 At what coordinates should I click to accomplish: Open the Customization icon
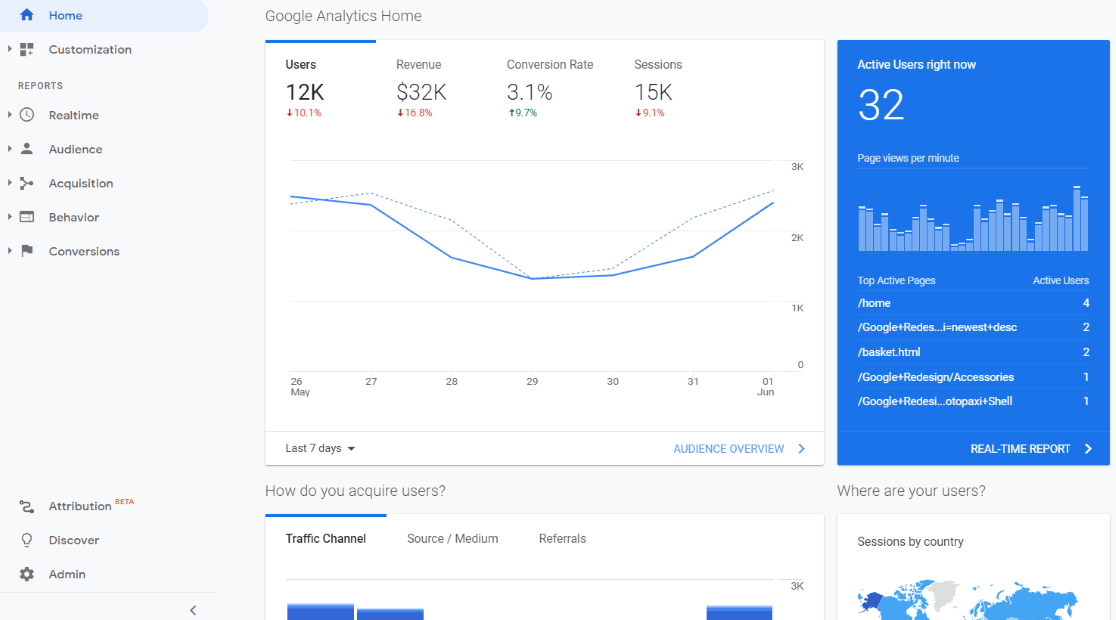27,49
